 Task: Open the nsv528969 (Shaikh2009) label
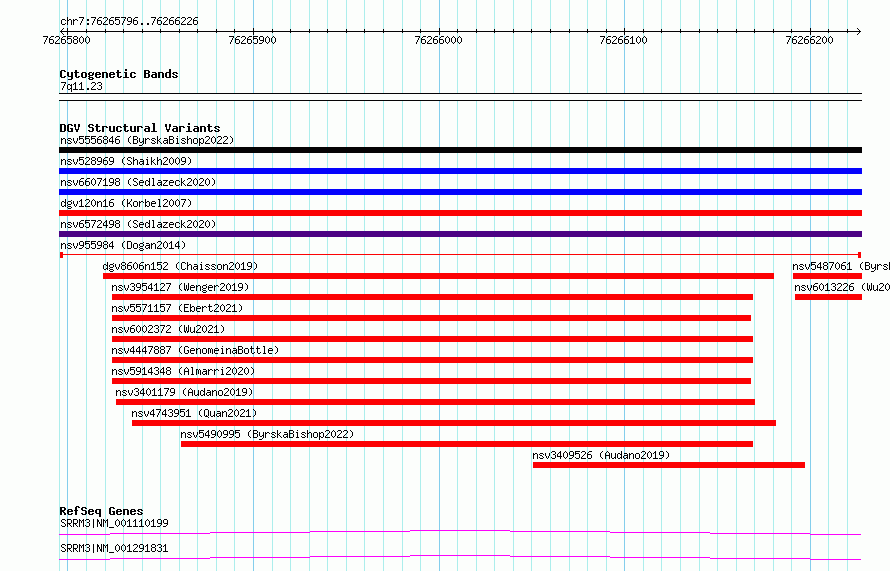point(126,161)
